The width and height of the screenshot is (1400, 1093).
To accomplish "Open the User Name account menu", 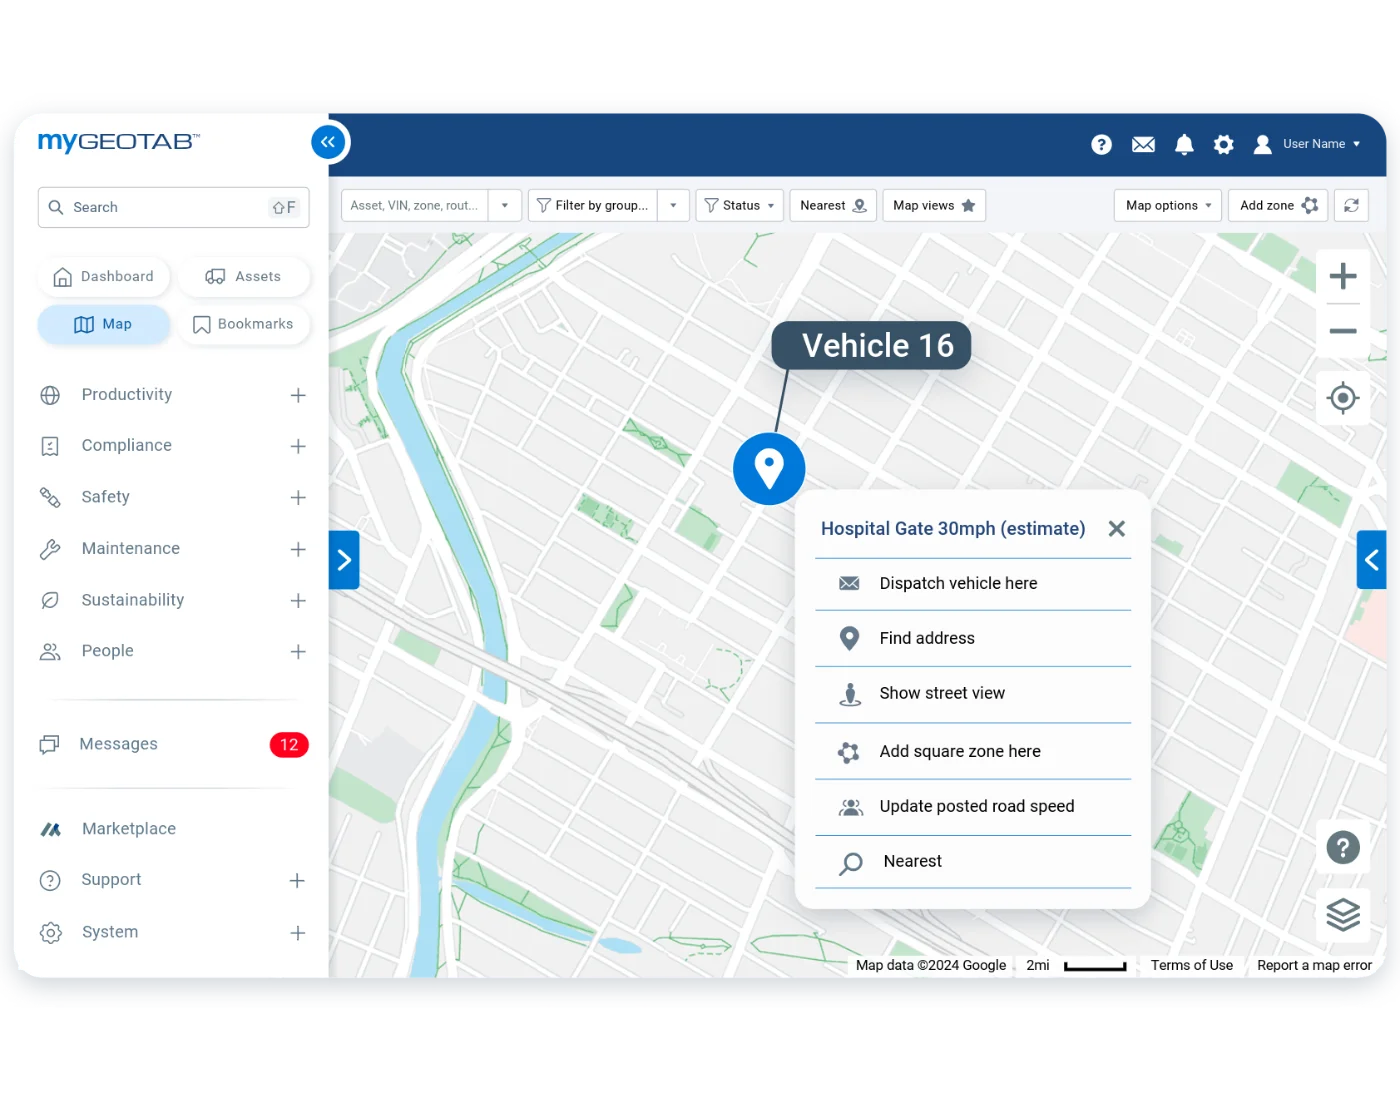I will tap(1308, 144).
